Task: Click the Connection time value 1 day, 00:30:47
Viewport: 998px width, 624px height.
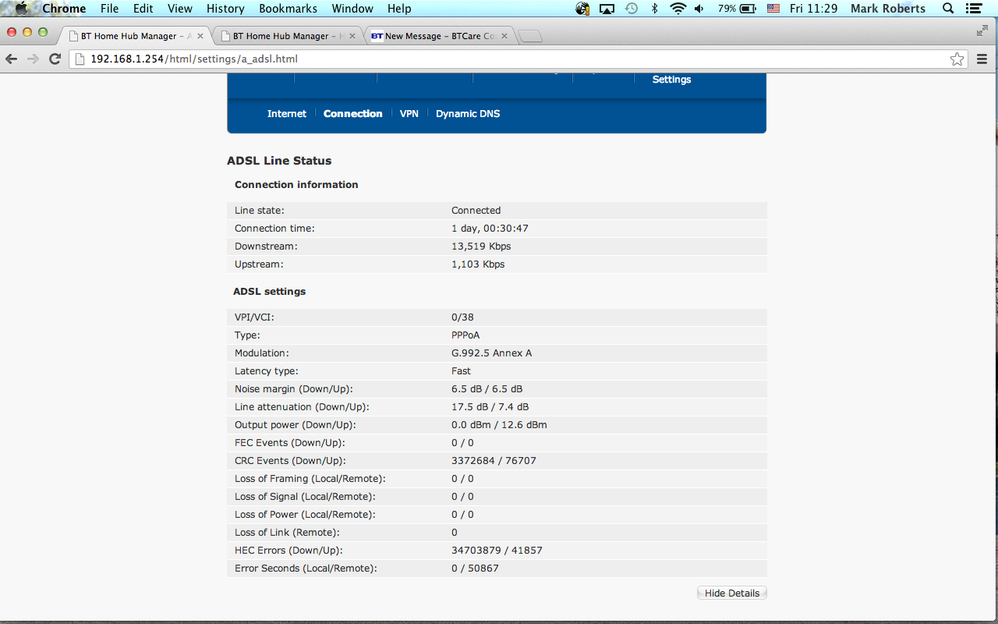Action: coord(490,229)
